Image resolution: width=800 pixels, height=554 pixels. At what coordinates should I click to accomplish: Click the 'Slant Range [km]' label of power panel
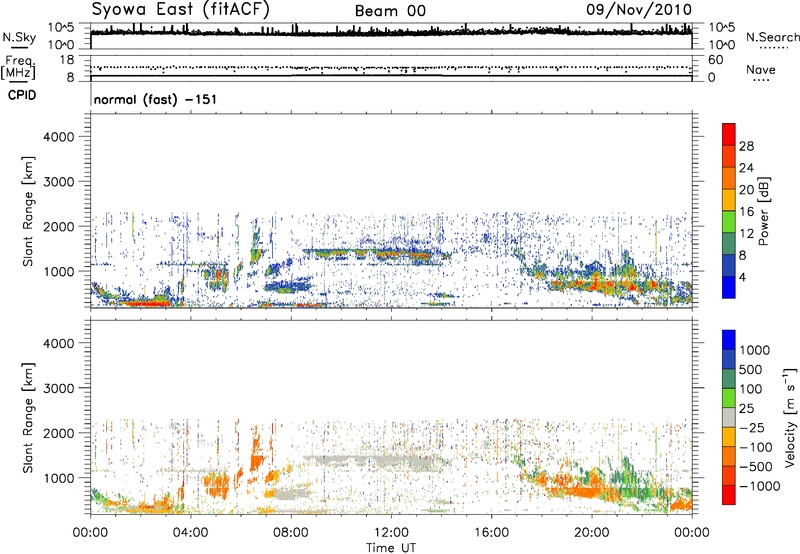coord(28,211)
